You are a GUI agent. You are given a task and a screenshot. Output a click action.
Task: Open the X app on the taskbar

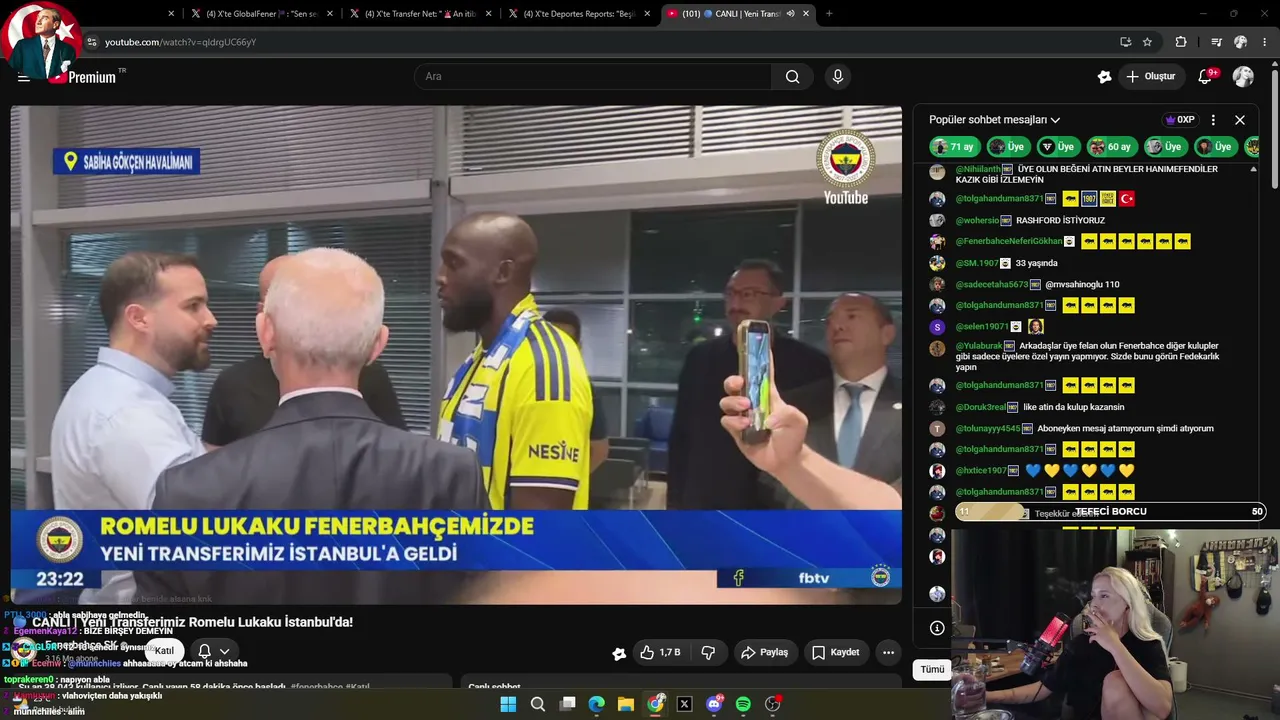click(x=685, y=704)
